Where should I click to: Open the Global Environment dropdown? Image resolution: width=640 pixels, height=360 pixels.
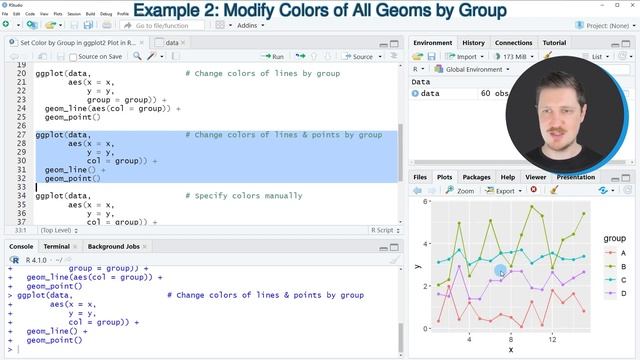coord(473,69)
